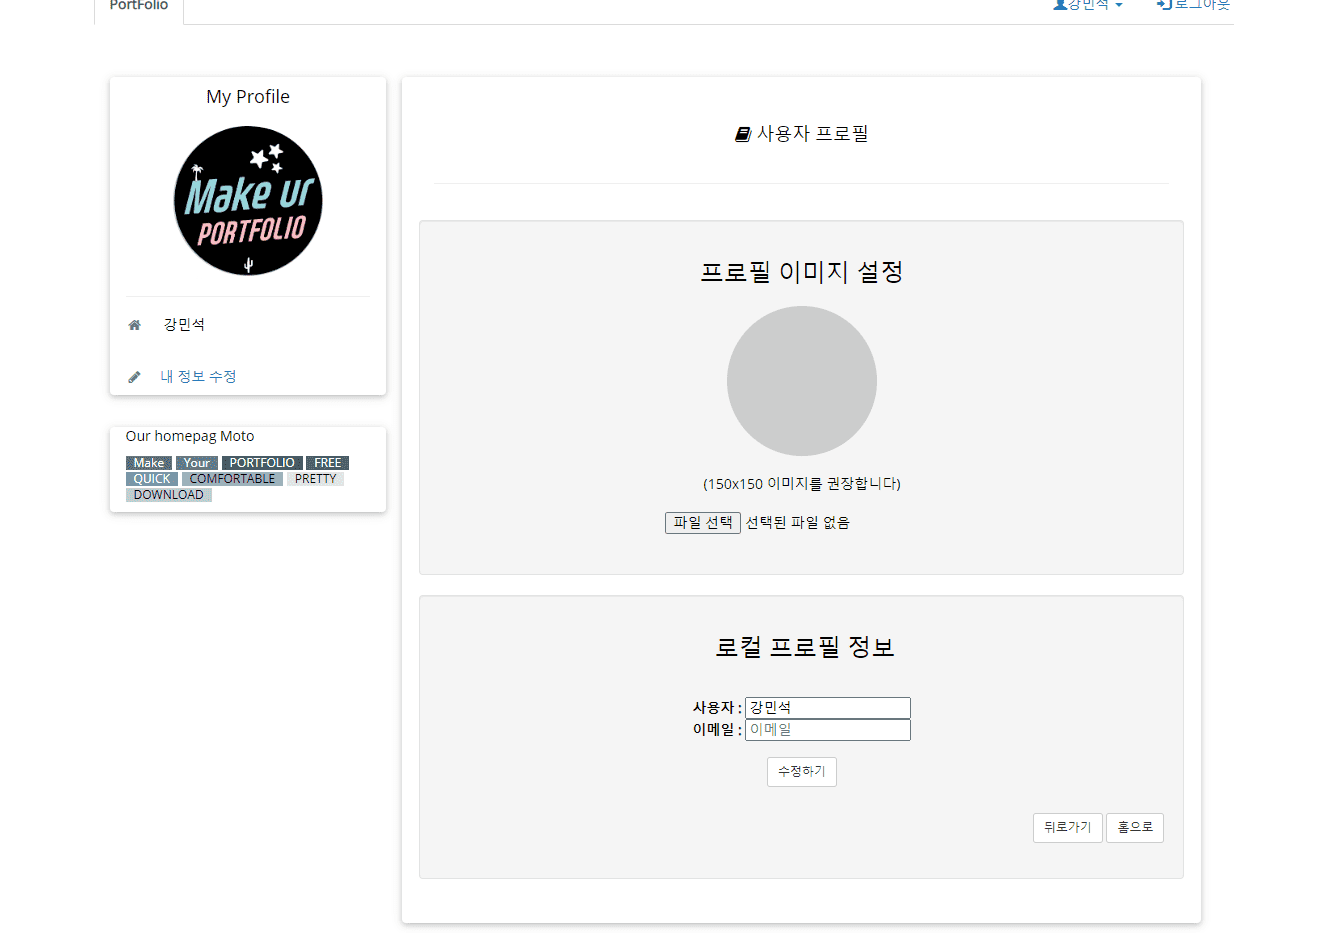The width and height of the screenshot is (1342, 950).
Task: Focus the 사용자 name input field
Action: click(828, 708)
